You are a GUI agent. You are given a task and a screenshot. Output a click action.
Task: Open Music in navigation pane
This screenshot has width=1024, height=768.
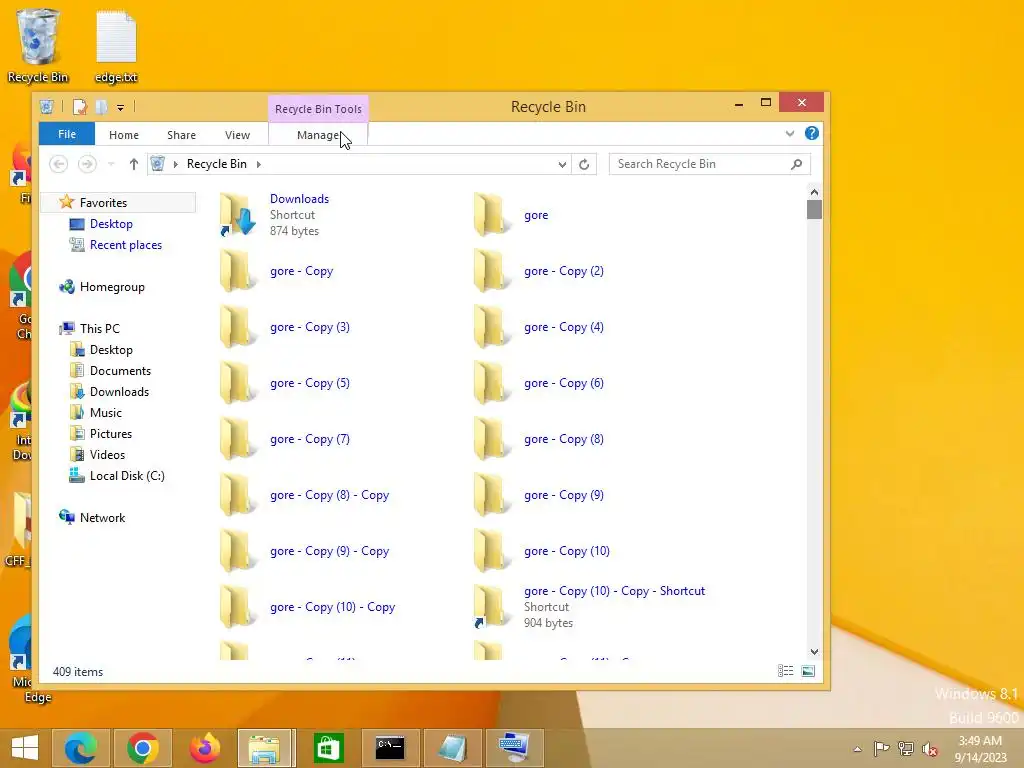(x=105, y=413)
